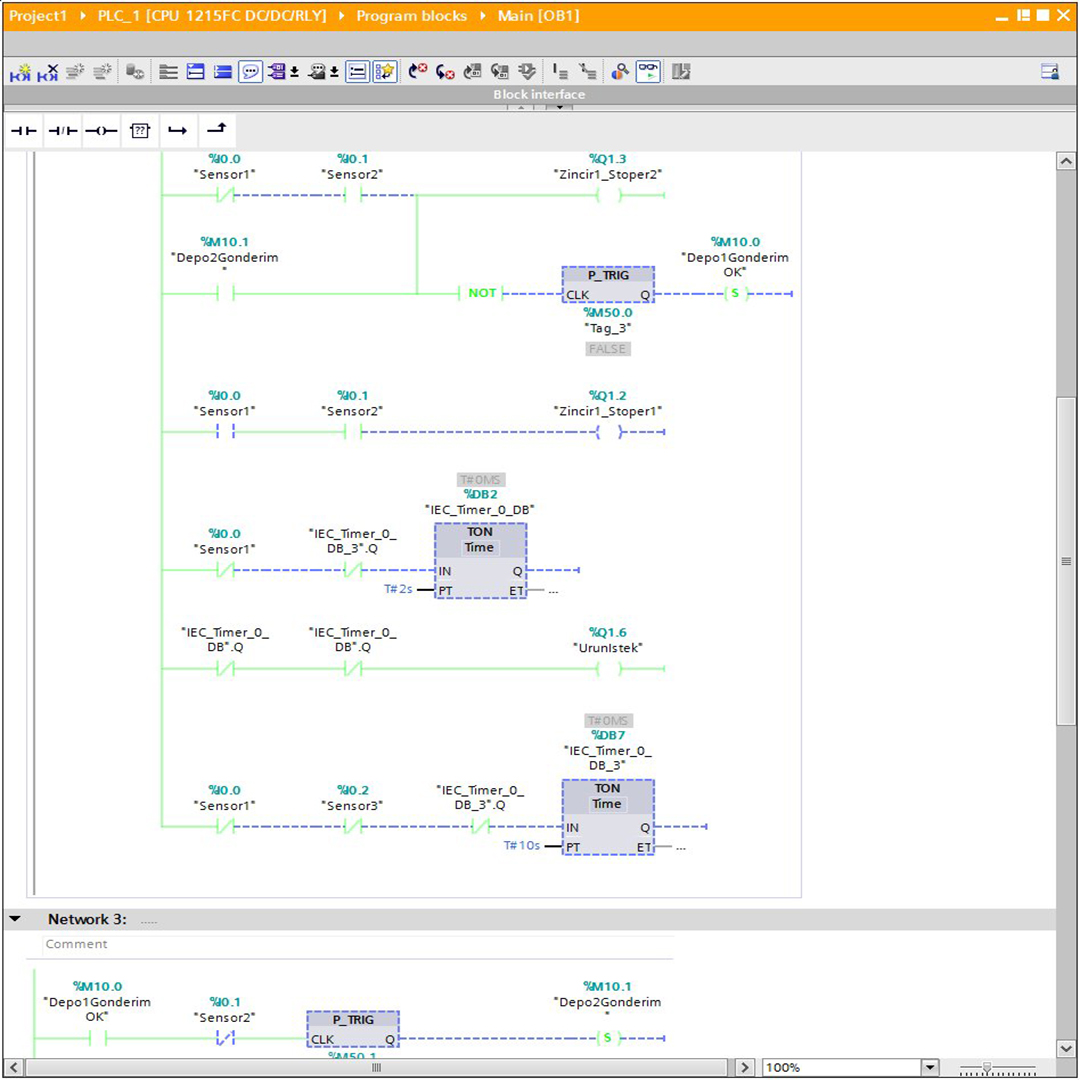This screenshot has width=1080, height=1080.
Task: Click the delete network icon
Action: click(x=47, y=72)
